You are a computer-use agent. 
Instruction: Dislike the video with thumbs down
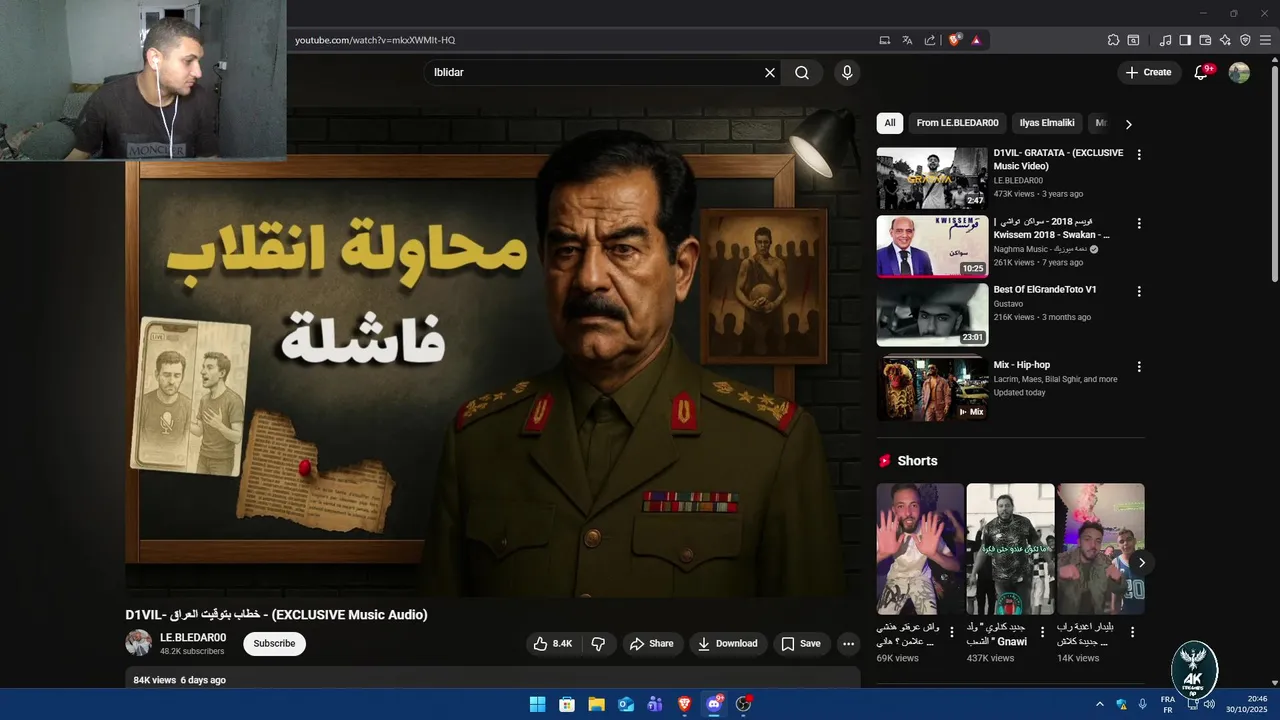point(598,644)
